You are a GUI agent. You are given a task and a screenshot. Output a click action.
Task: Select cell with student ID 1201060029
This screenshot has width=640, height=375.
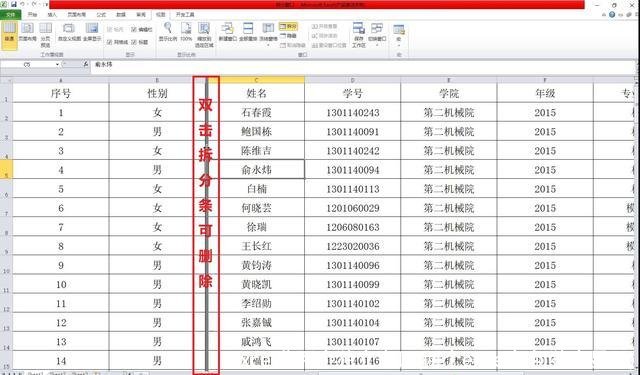[353, 208]
